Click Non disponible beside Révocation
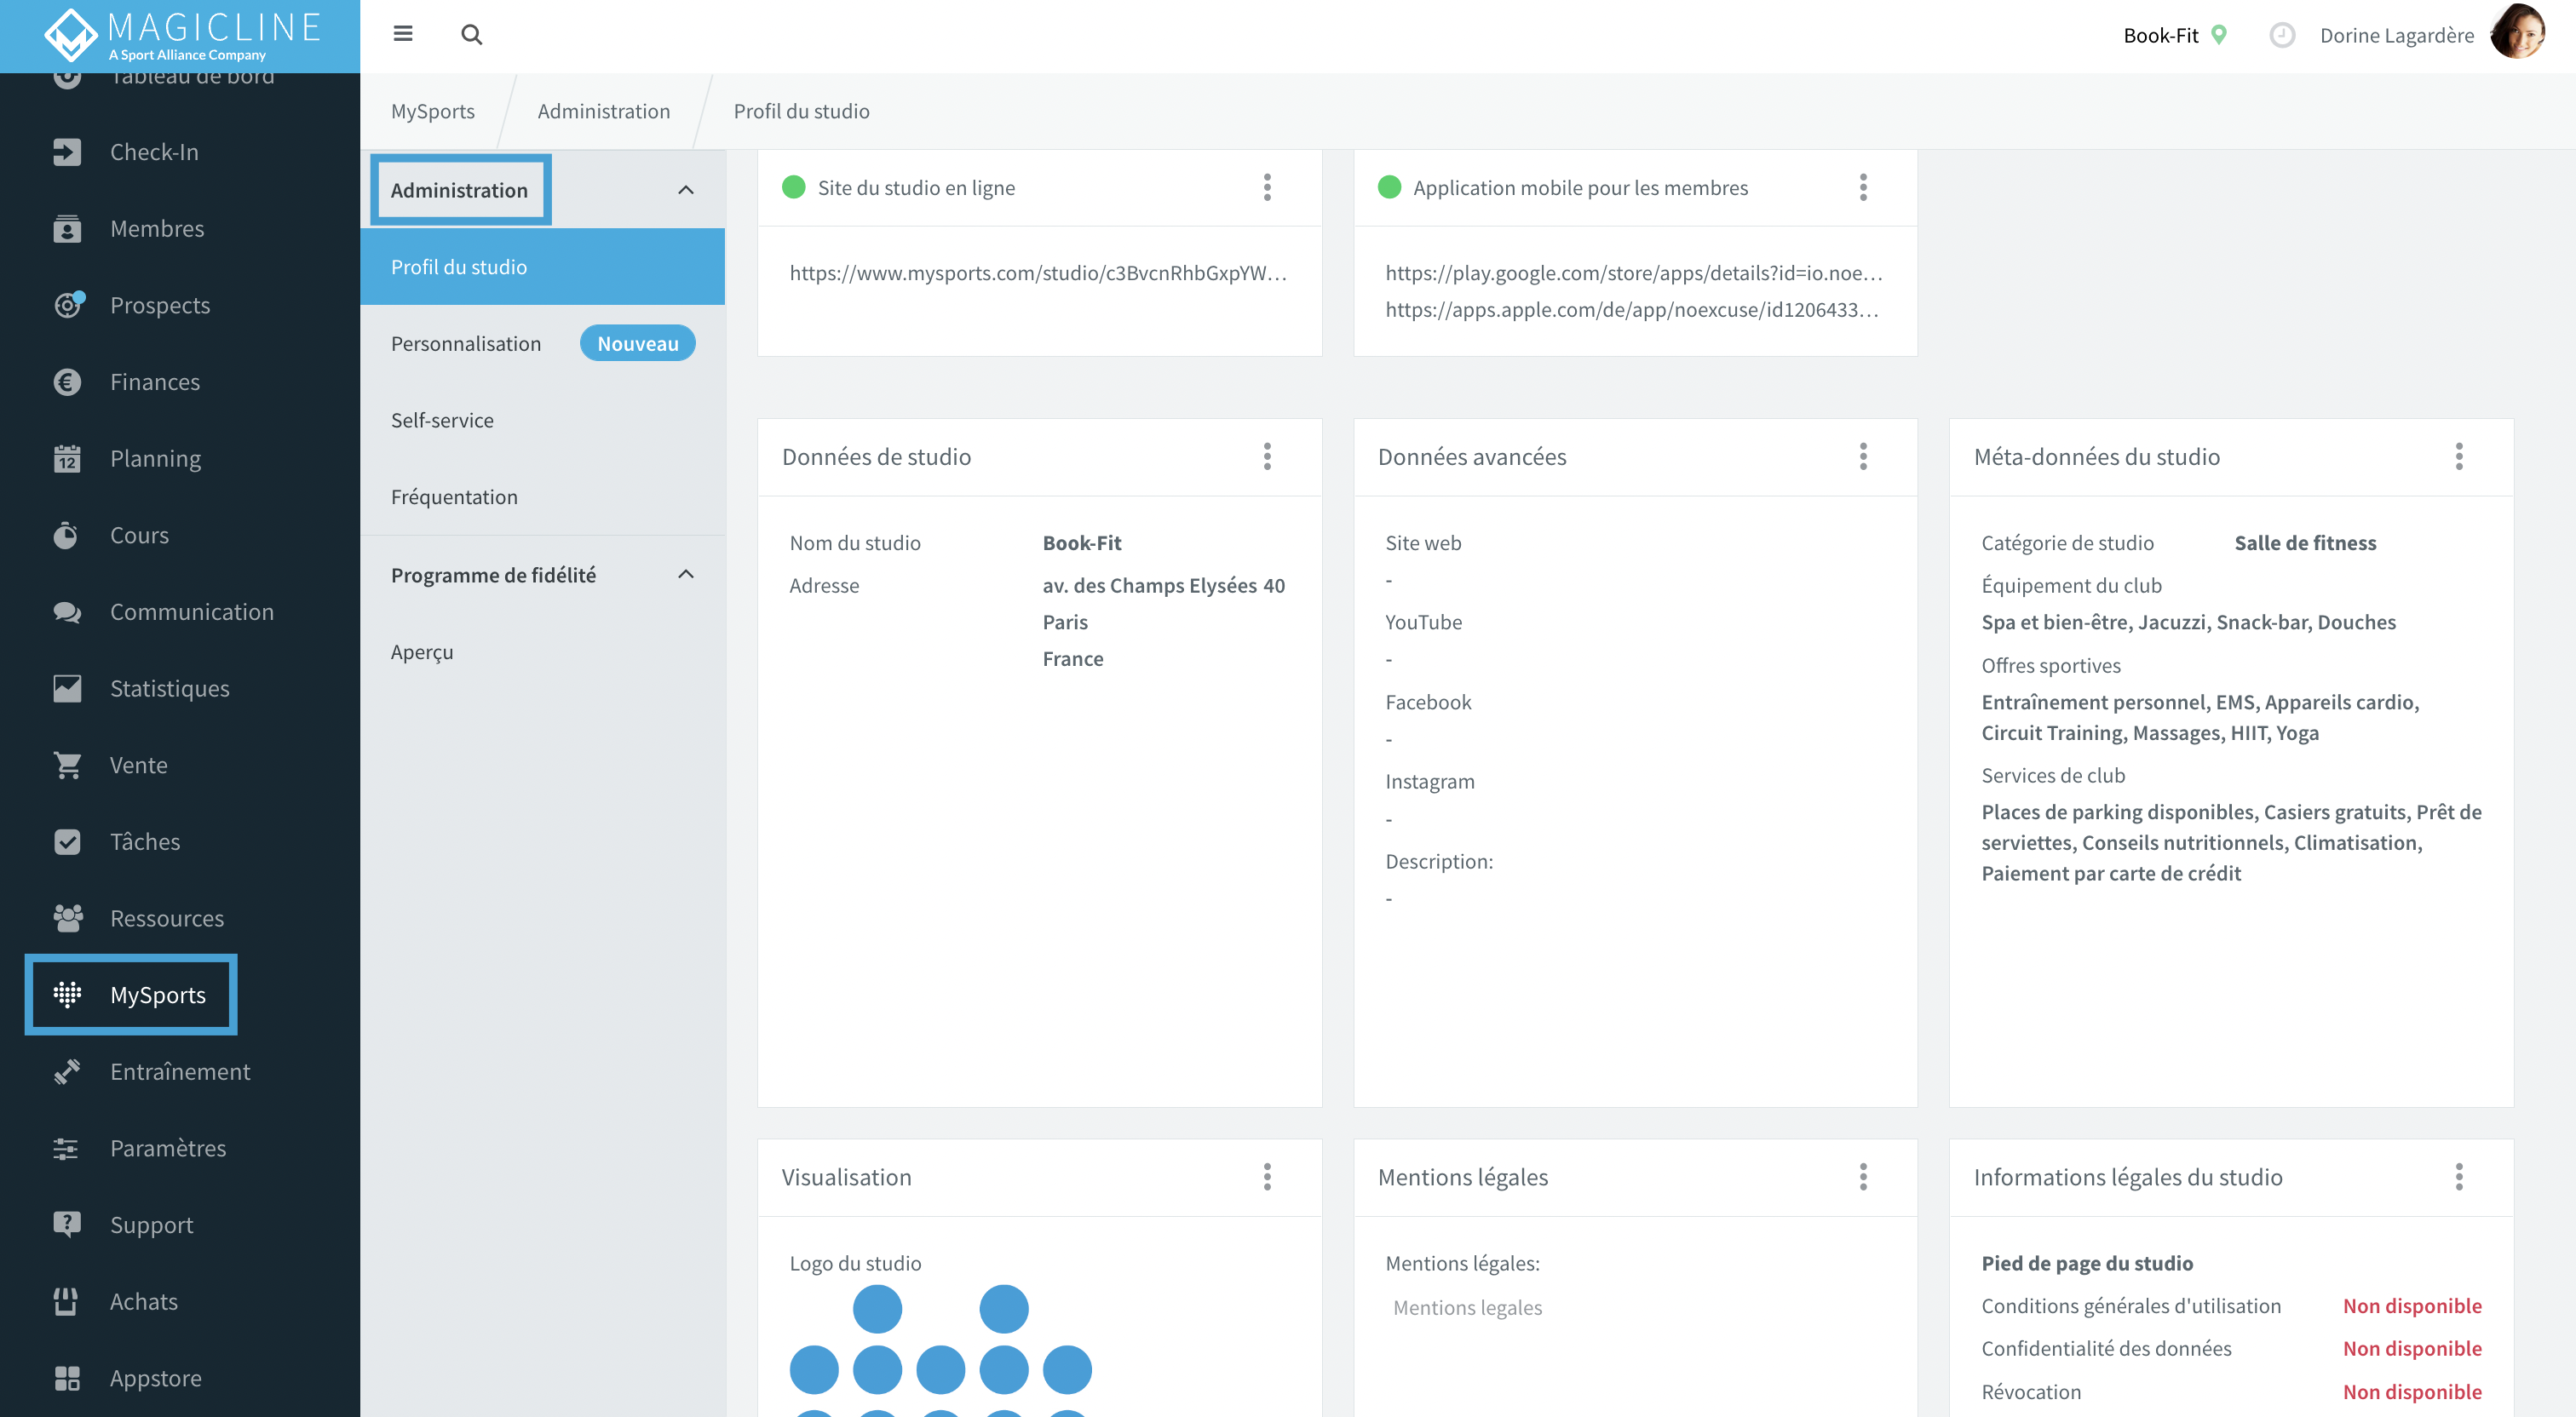 [x=2412, y=1392]
